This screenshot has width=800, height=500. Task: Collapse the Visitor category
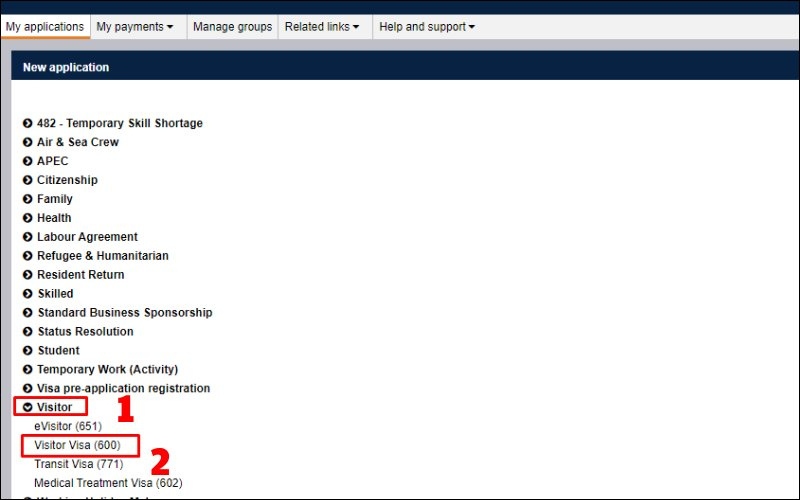pyautogui.click(x=28, y=407)
